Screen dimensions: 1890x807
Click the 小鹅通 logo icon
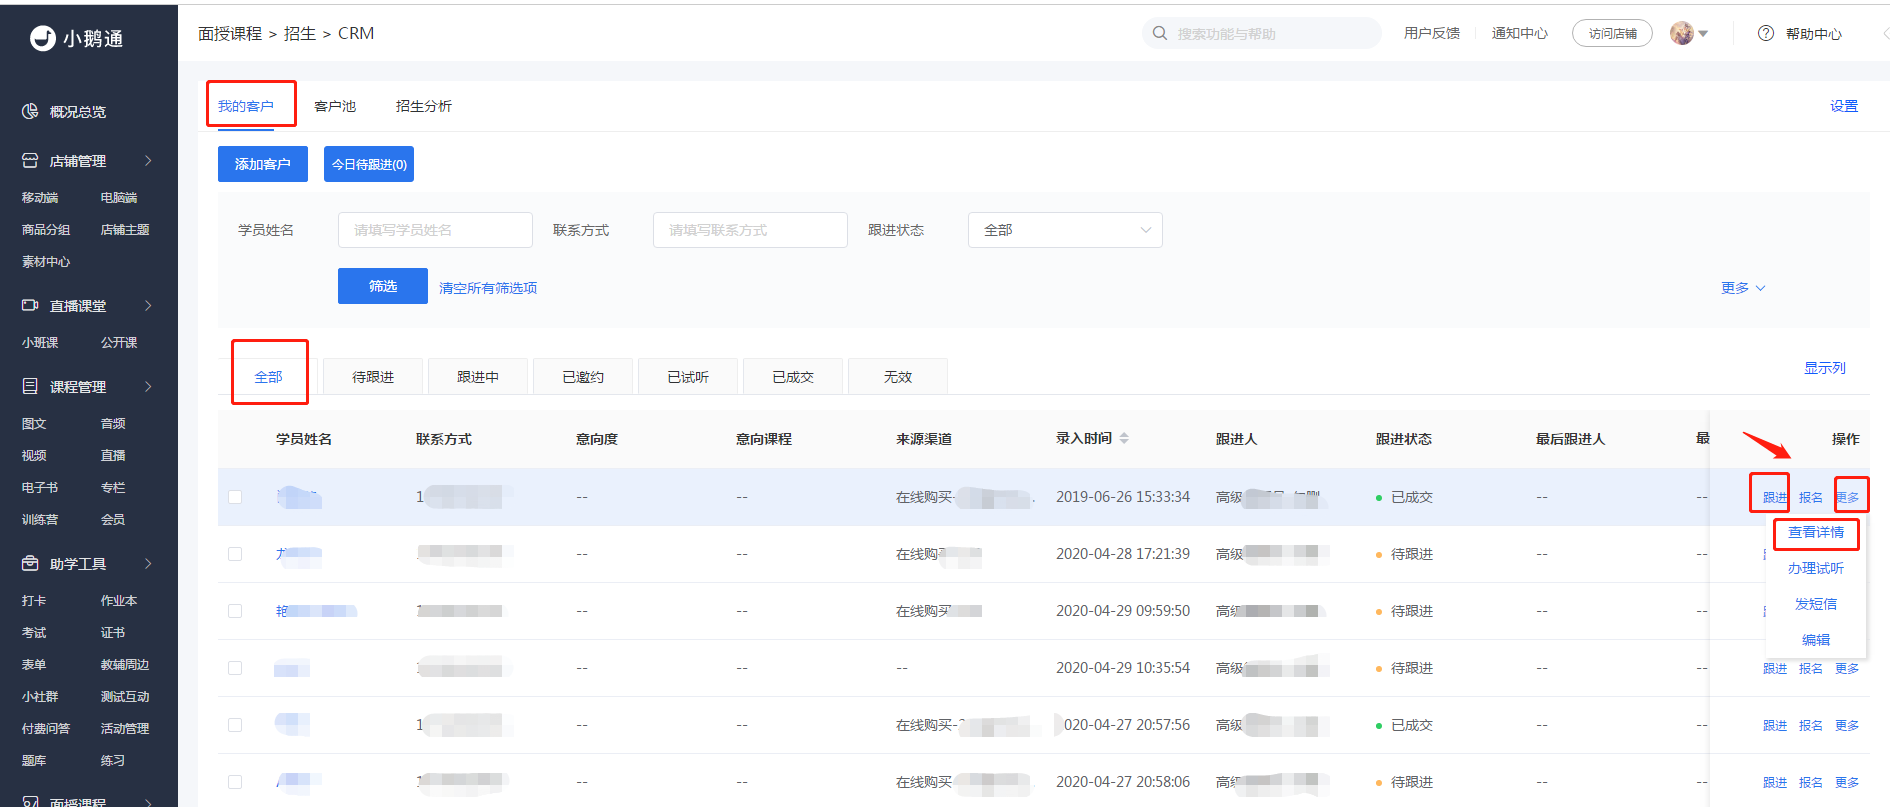point(43,38)
